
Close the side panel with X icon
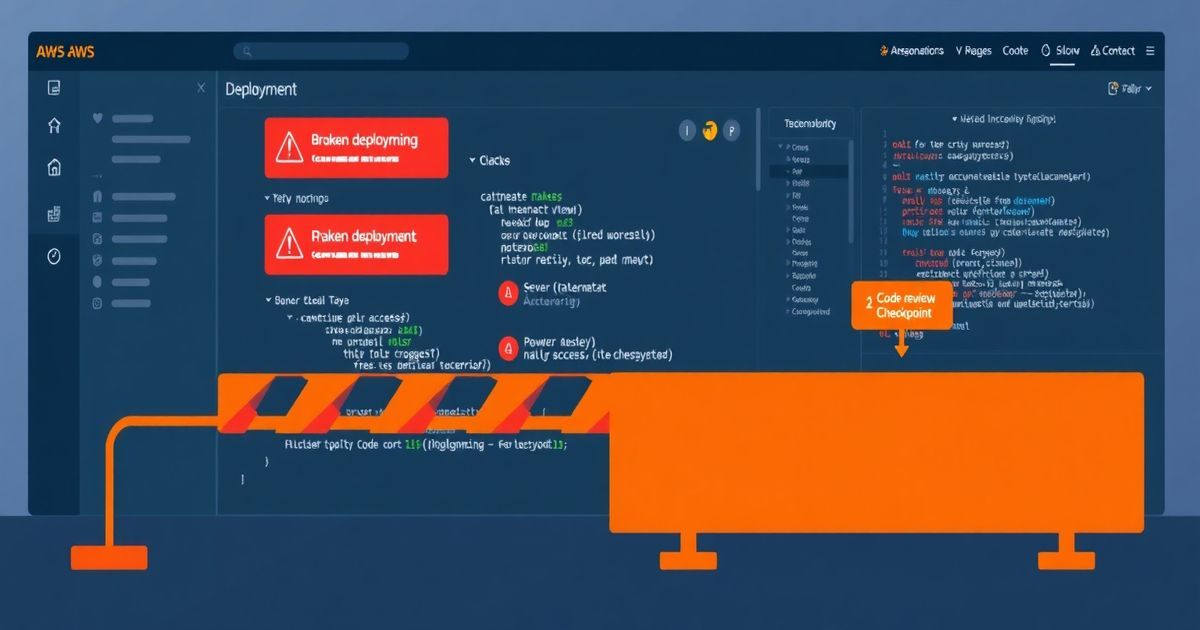201,88
